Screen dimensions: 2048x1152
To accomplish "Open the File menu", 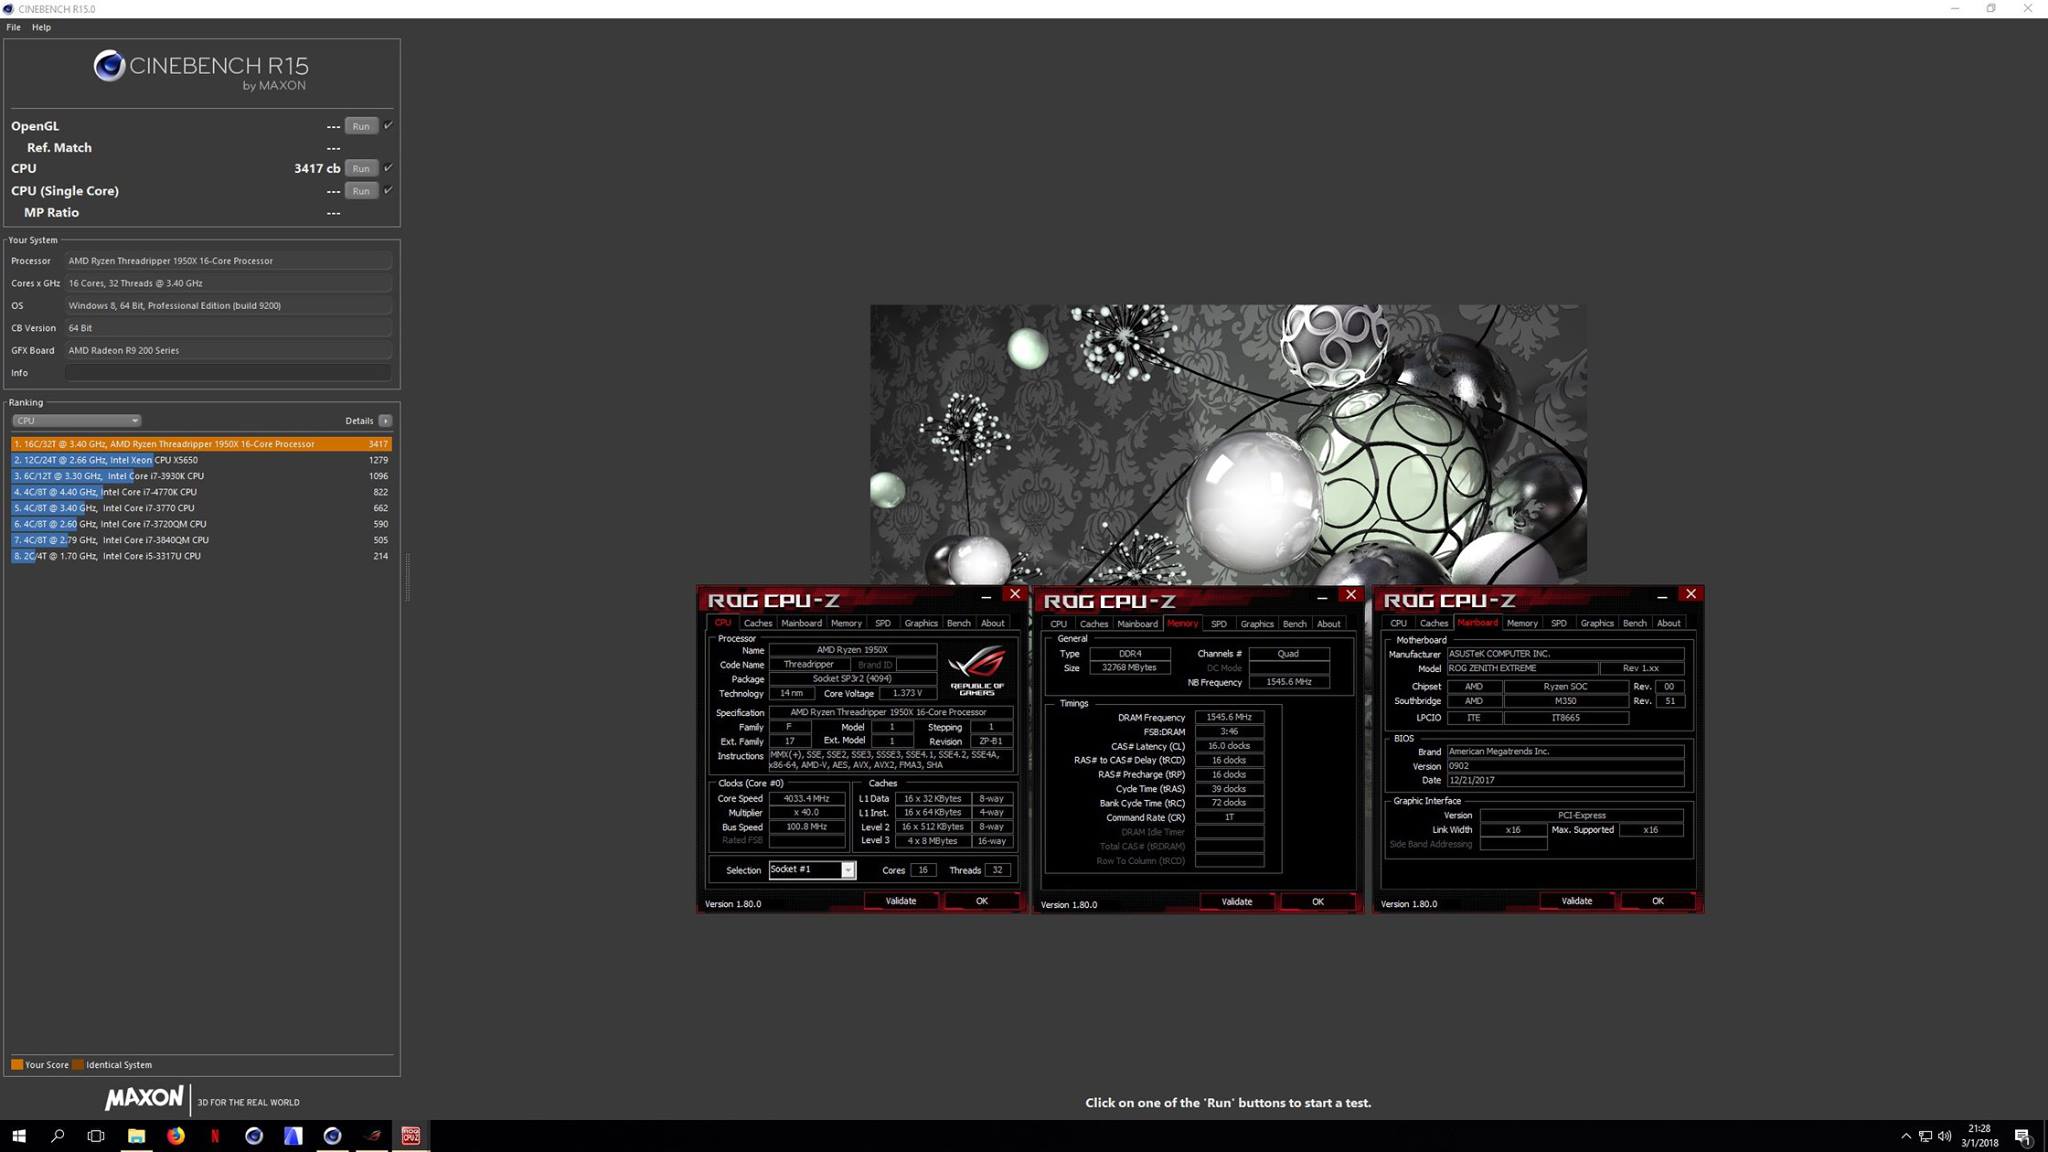I will [13, 27].
